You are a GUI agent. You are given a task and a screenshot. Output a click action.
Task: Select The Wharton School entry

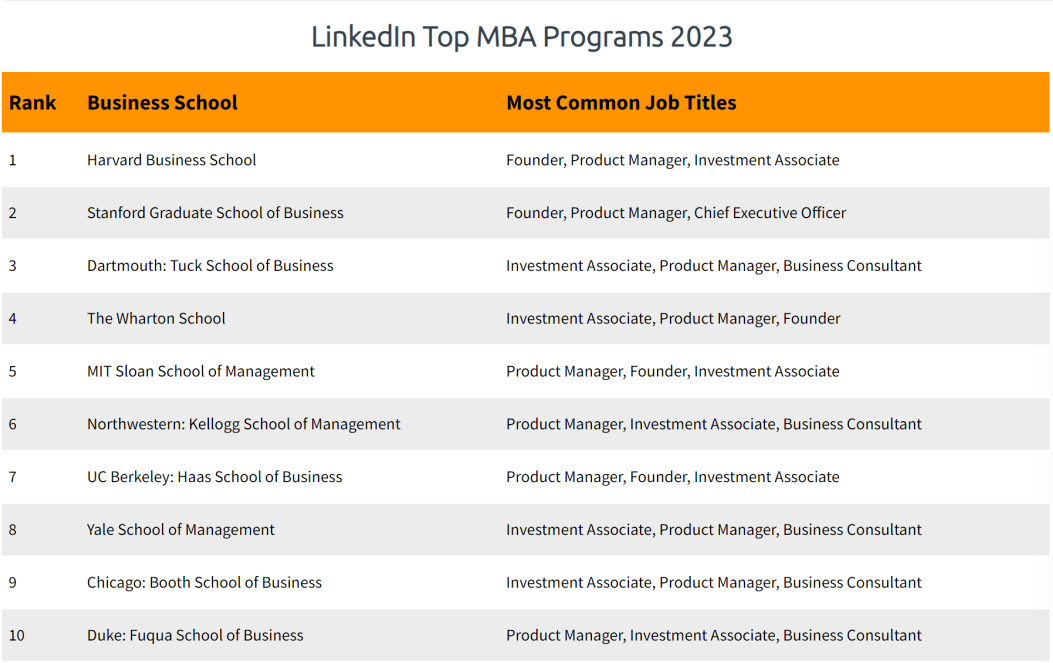point(156,319)
